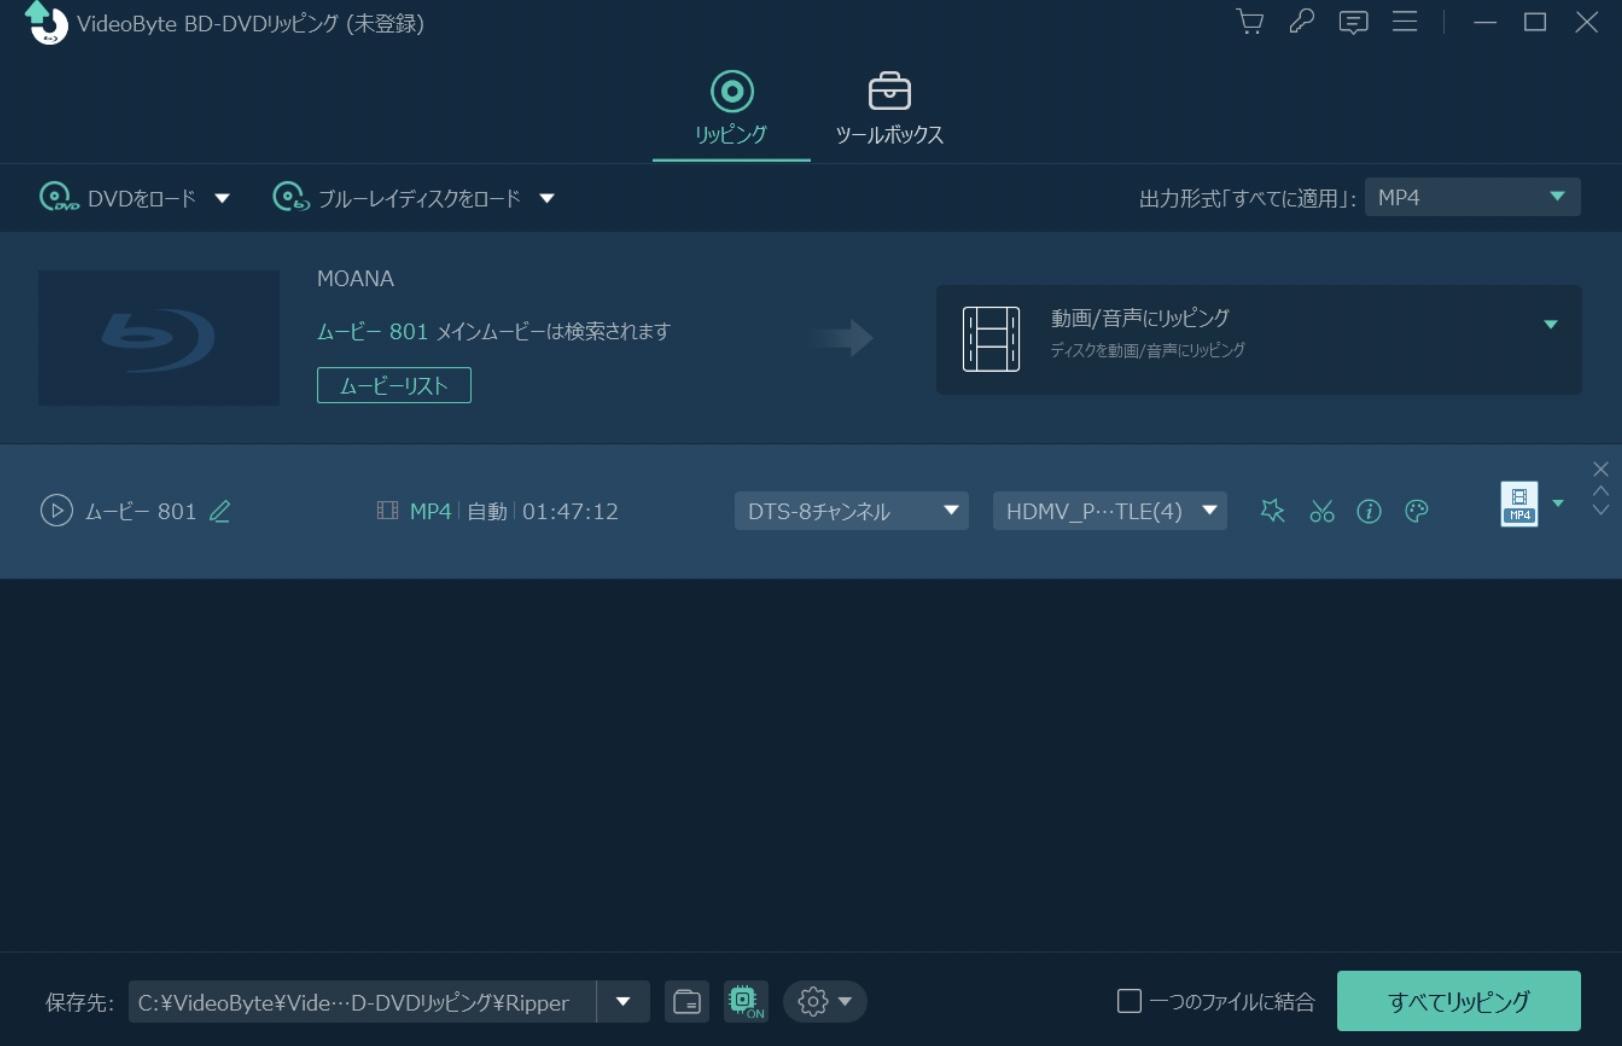Expand the MP4 profile icon dropdown arrow
1622x1046 pixels.
[x=1558, y=503]
